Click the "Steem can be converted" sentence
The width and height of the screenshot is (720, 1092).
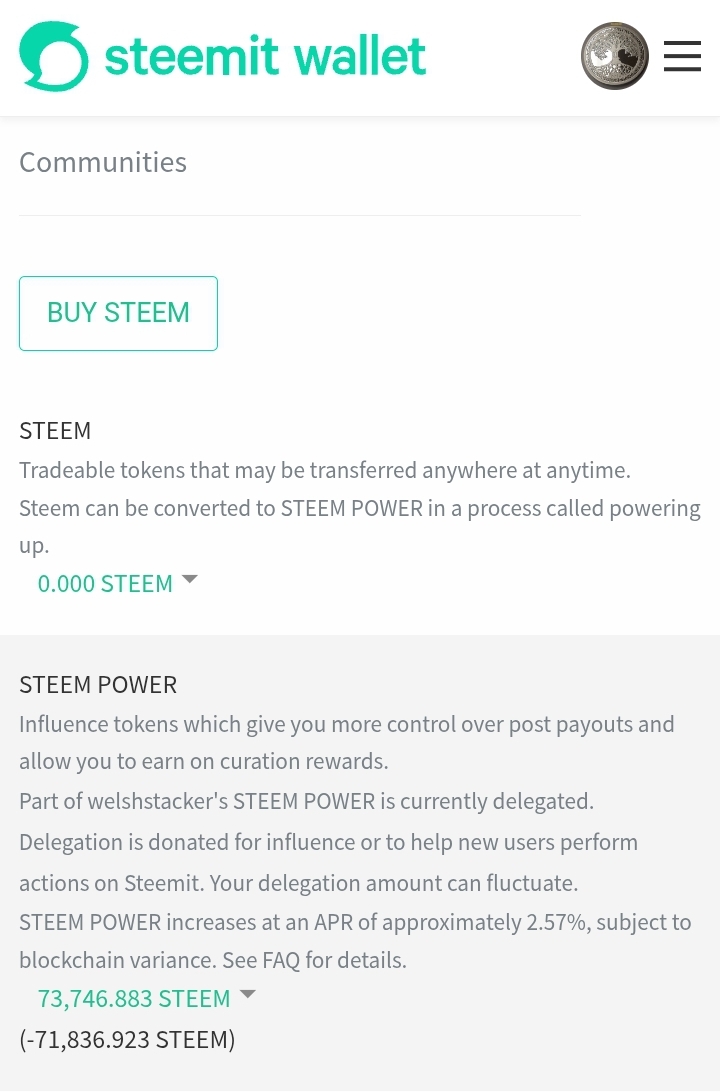[360, 526]
